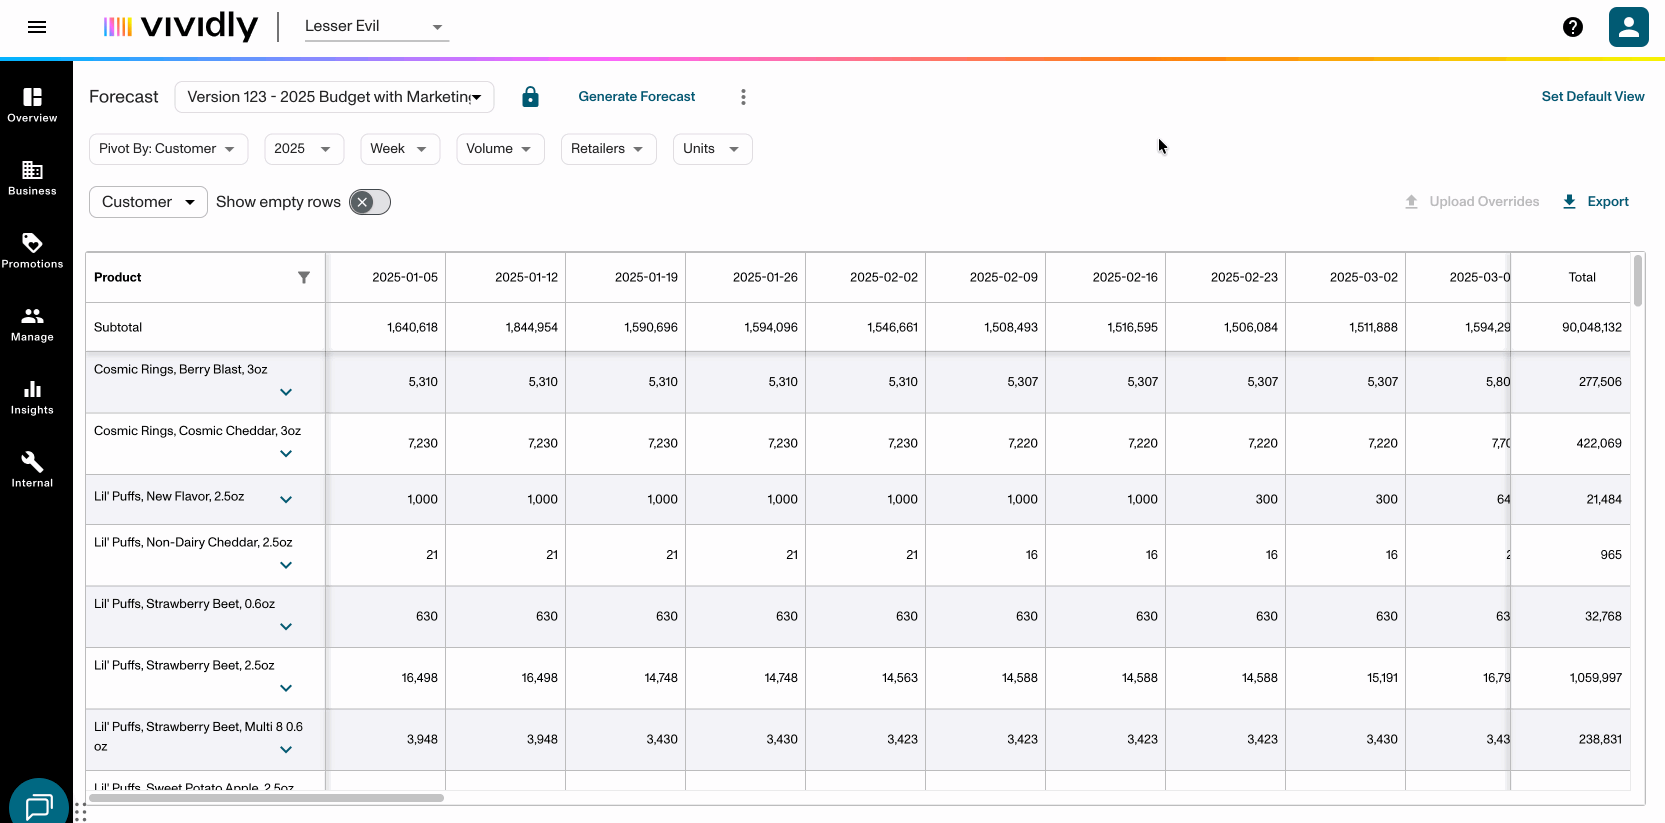Expand Lil' Puffs, New Flavor row

pos(286,499)
